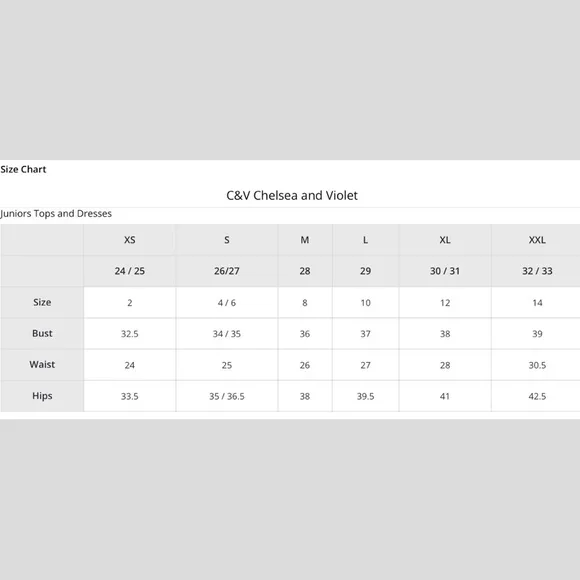
Task: Click the 35 / 36.5 hips cell
Action: pos(227,396)
